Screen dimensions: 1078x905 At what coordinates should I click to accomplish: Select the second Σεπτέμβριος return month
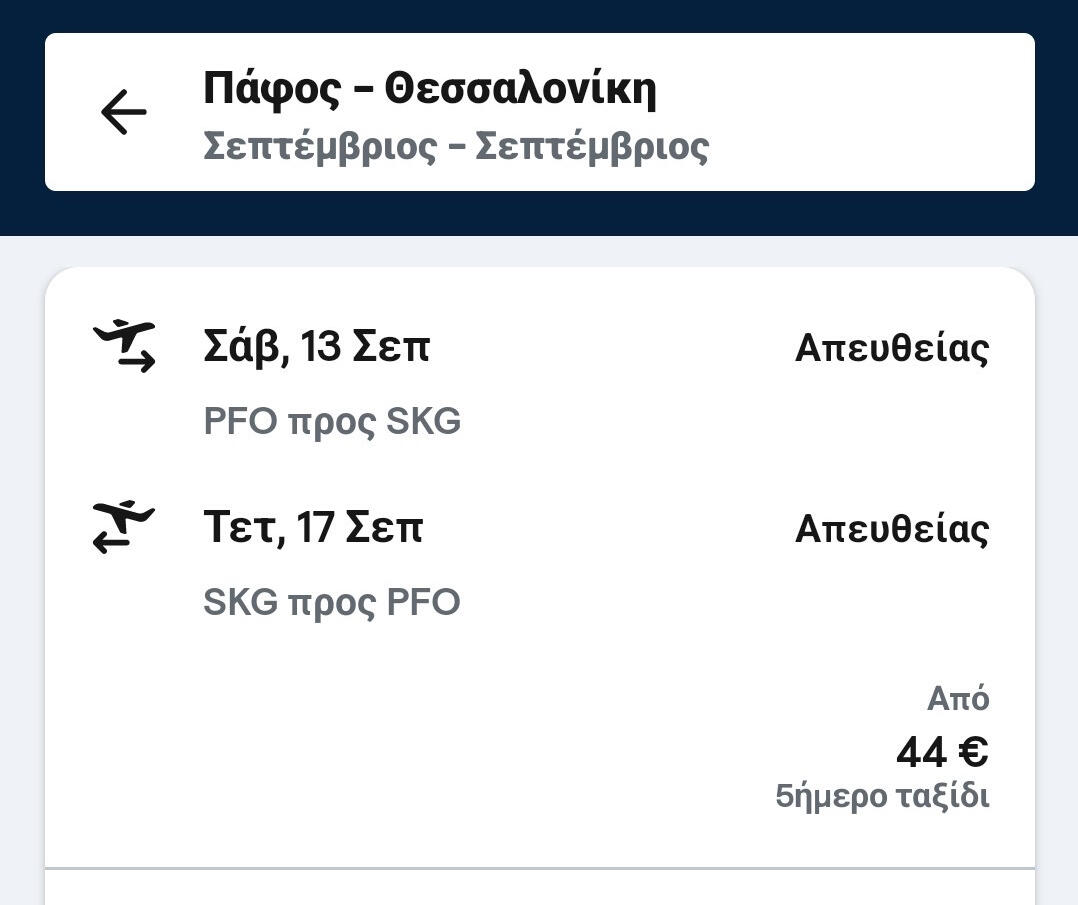tap(592, 146)
